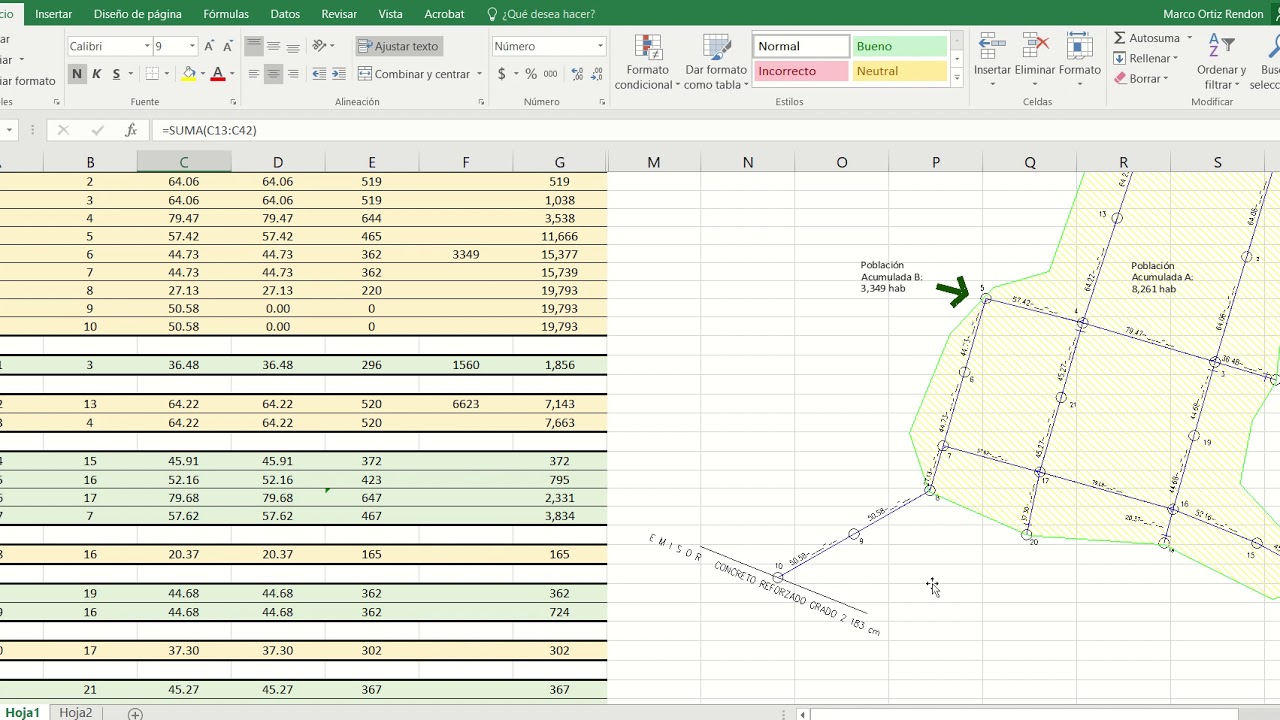Apply the Neutral cell style

click(x=899, y=71)
